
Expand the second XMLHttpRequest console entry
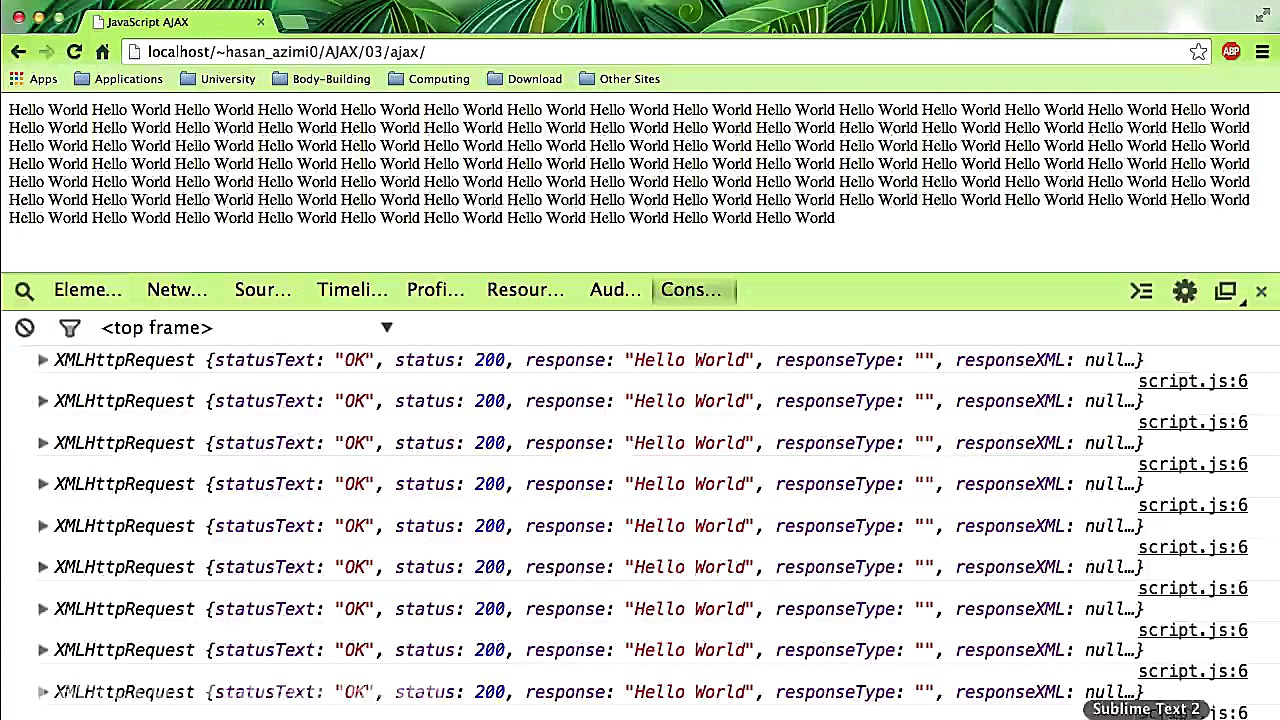43,401
